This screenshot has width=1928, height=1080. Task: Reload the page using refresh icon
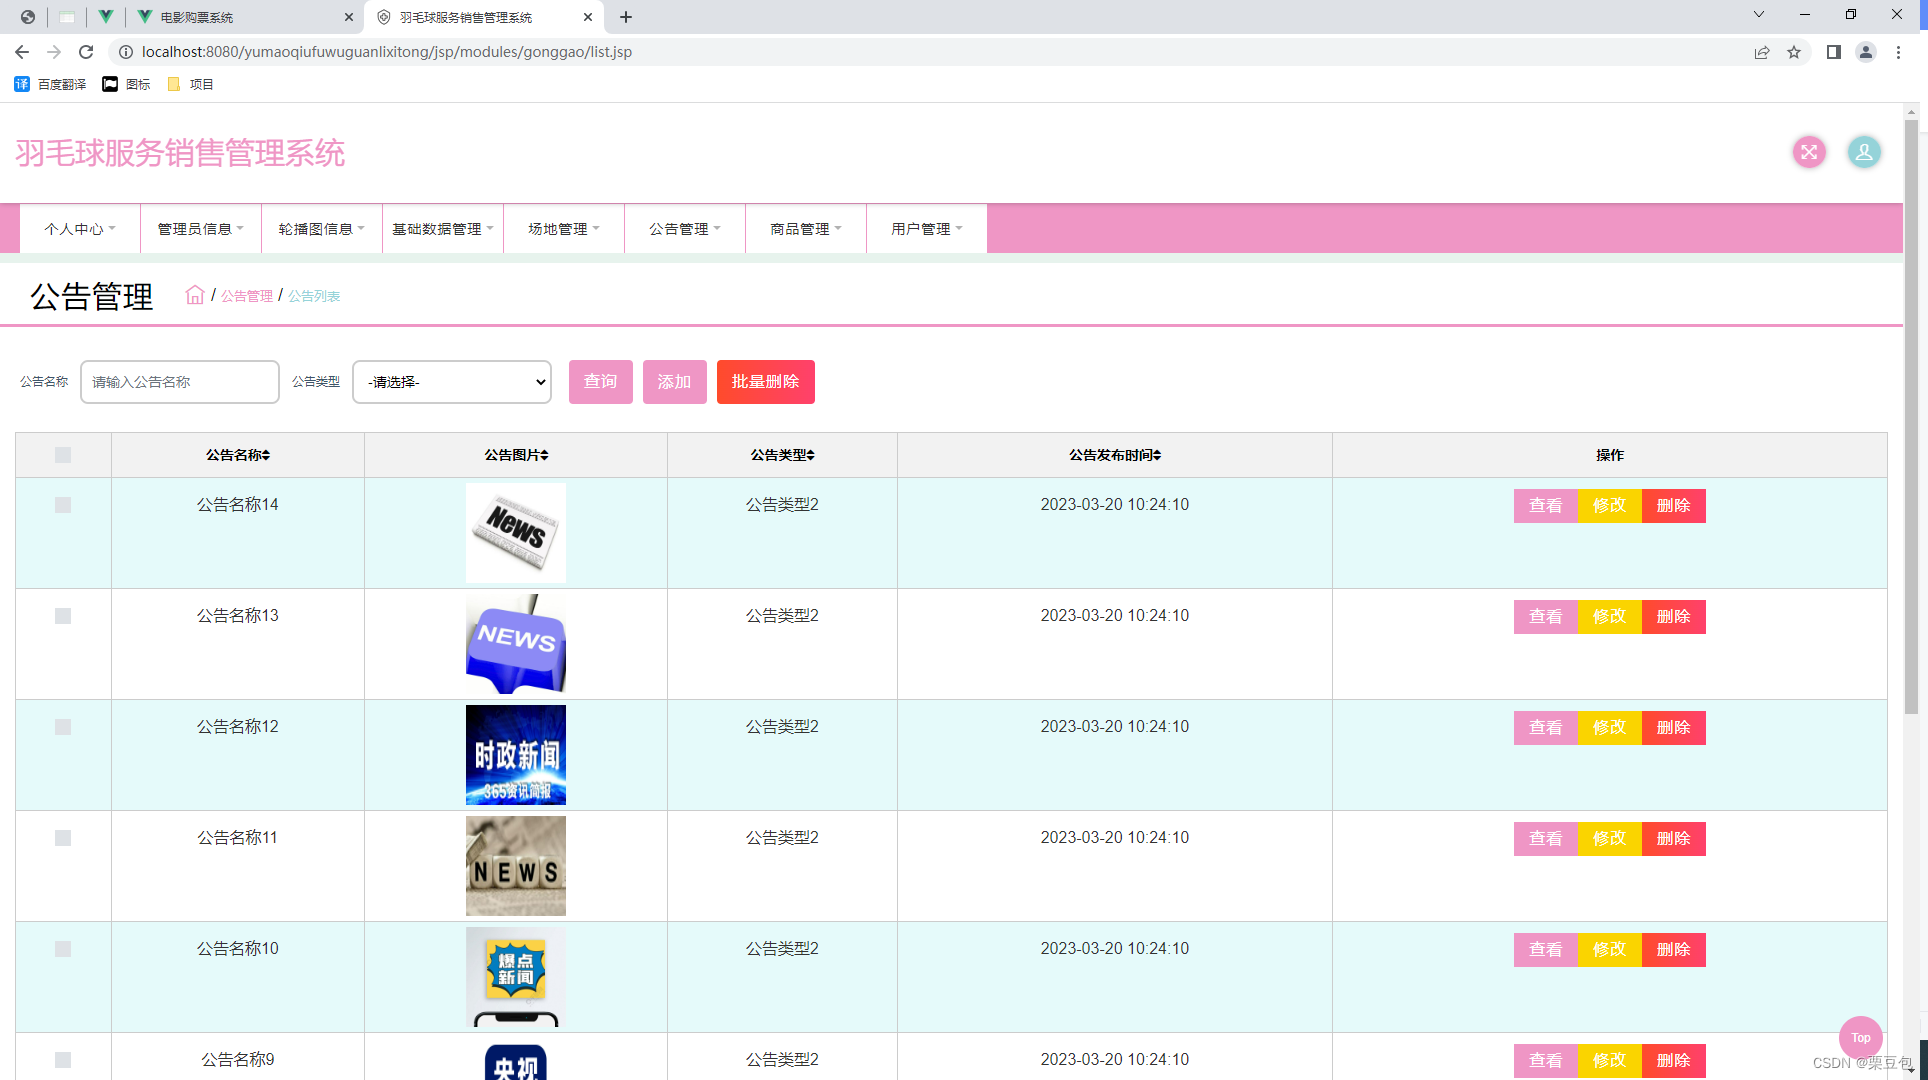coord(86,52)
